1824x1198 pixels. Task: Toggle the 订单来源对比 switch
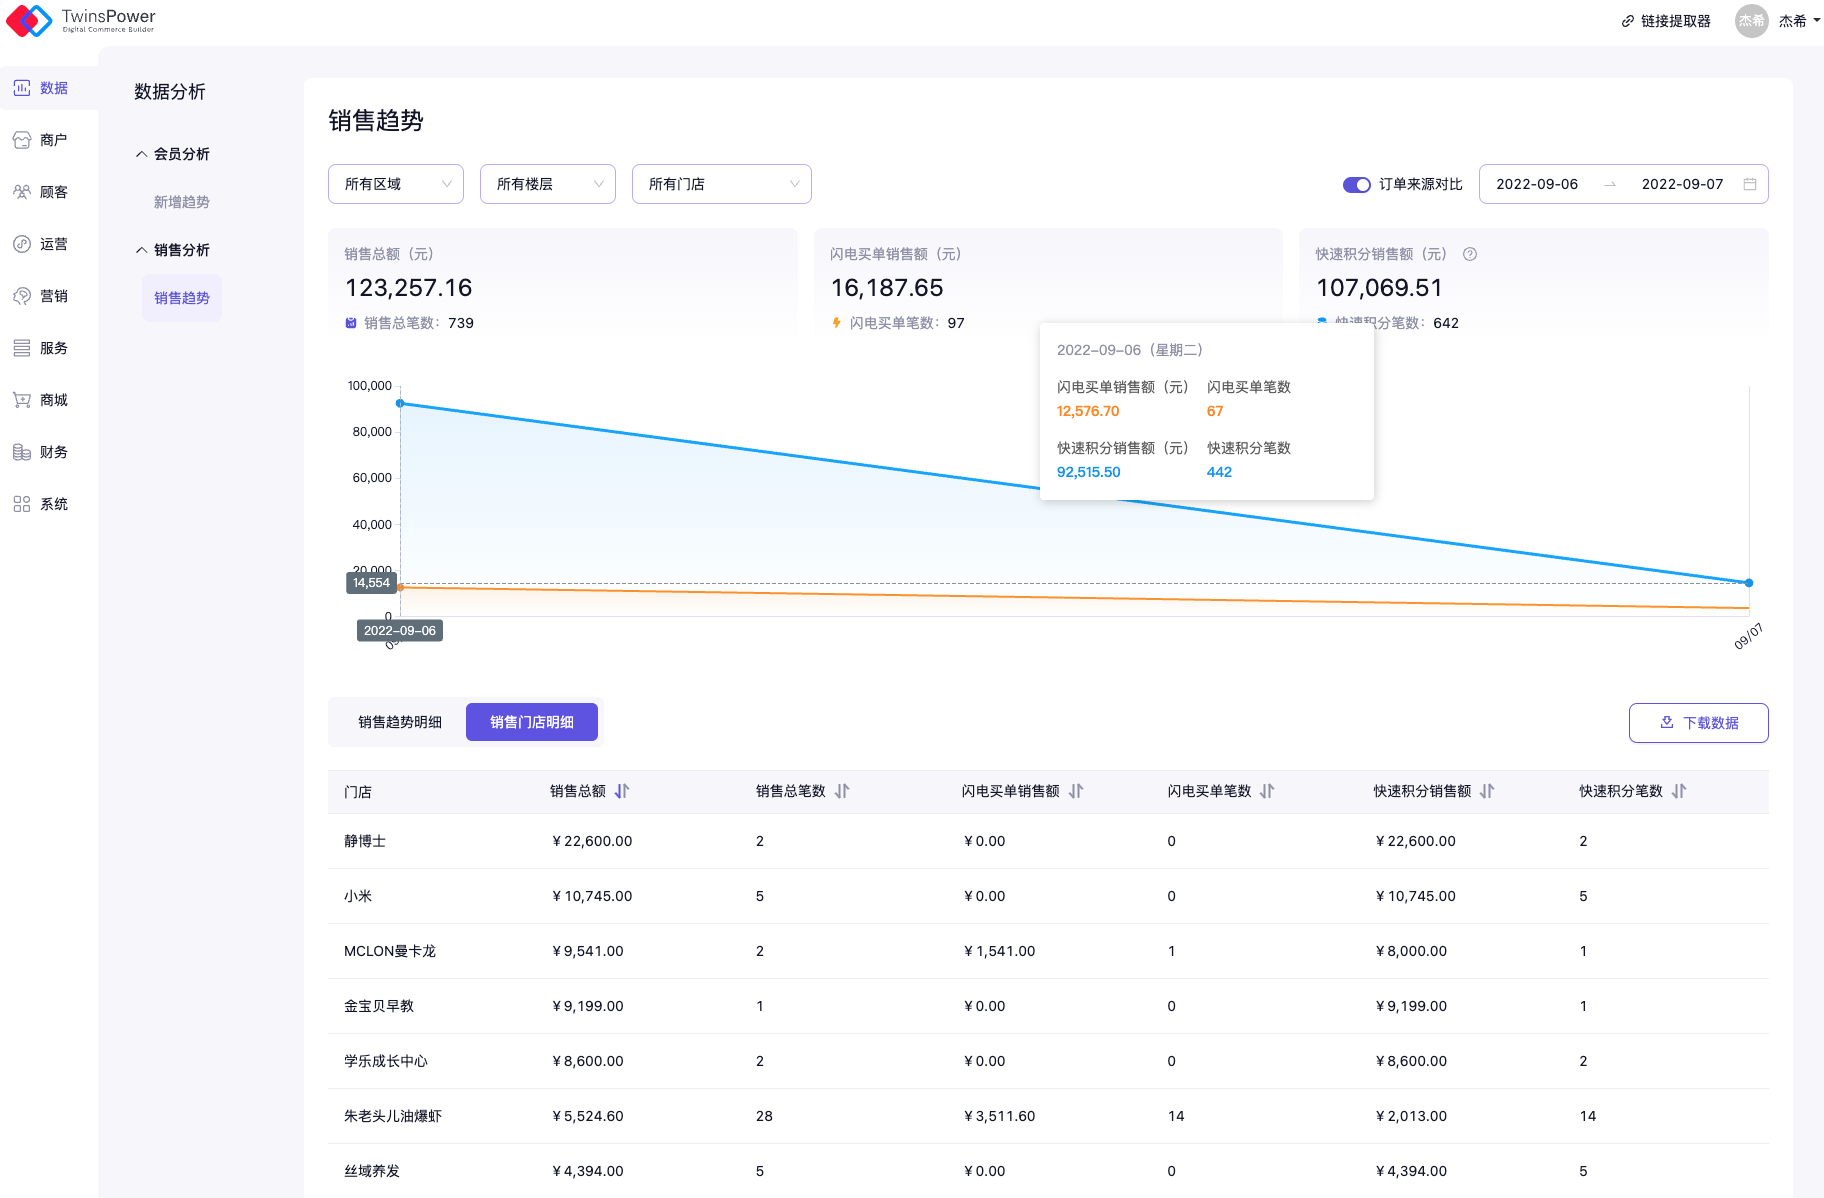click(1356, 185)
